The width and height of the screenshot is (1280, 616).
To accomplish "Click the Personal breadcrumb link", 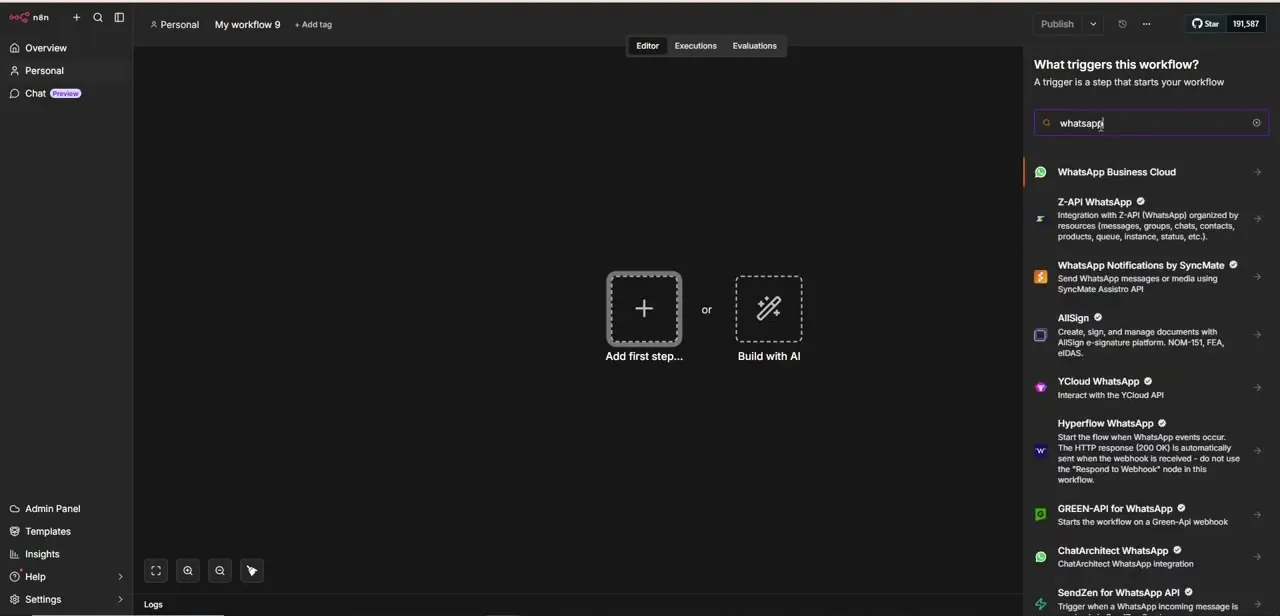I will pos(174,24).
